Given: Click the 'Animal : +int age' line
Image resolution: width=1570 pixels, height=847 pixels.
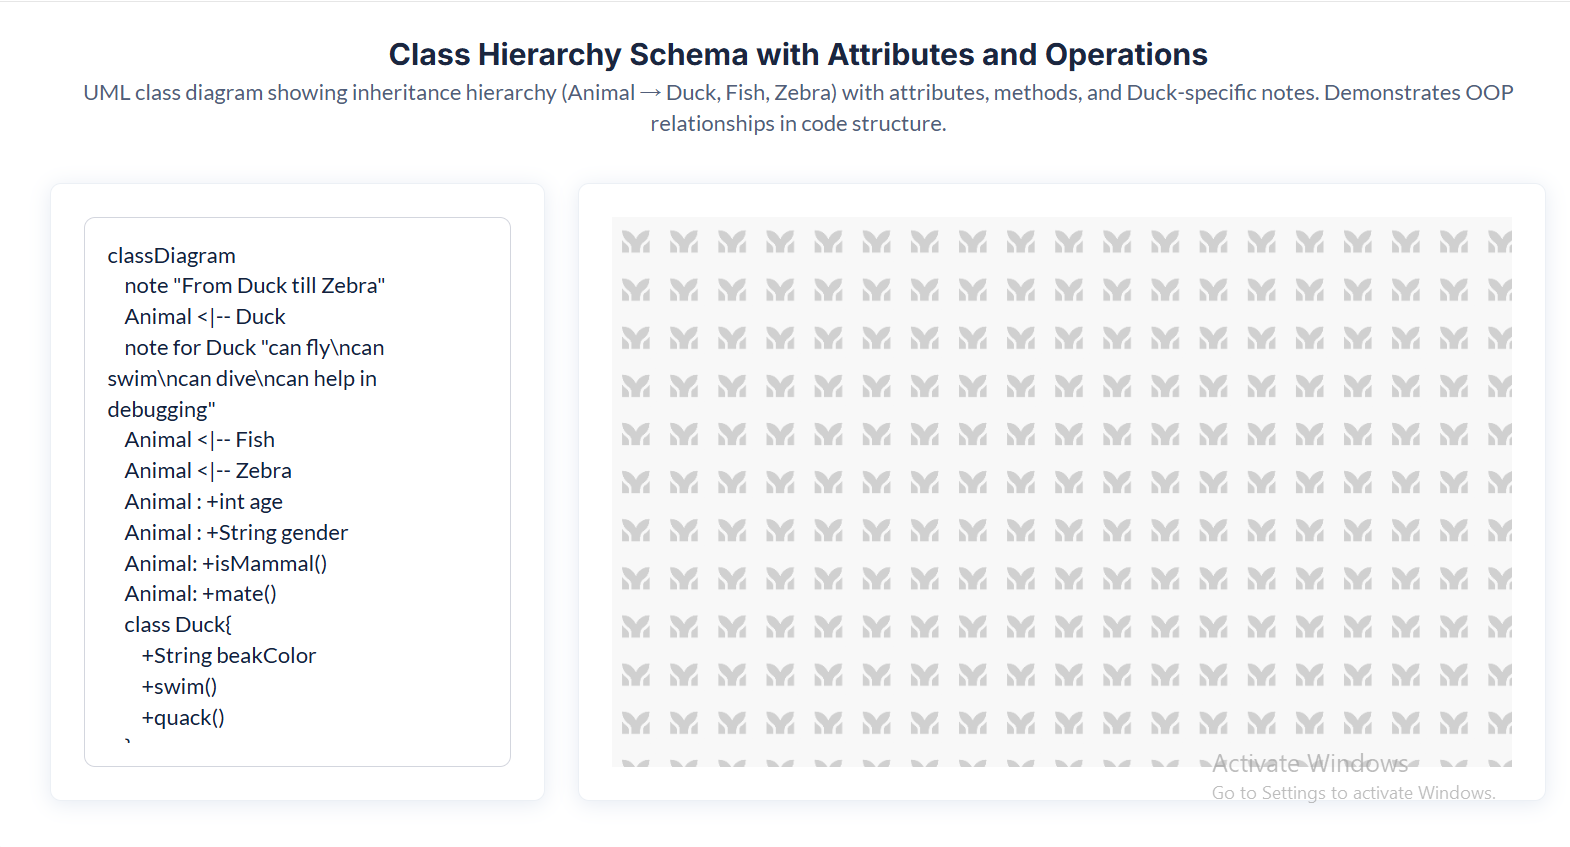Looking at the screenshot, I should click(203, 502).
